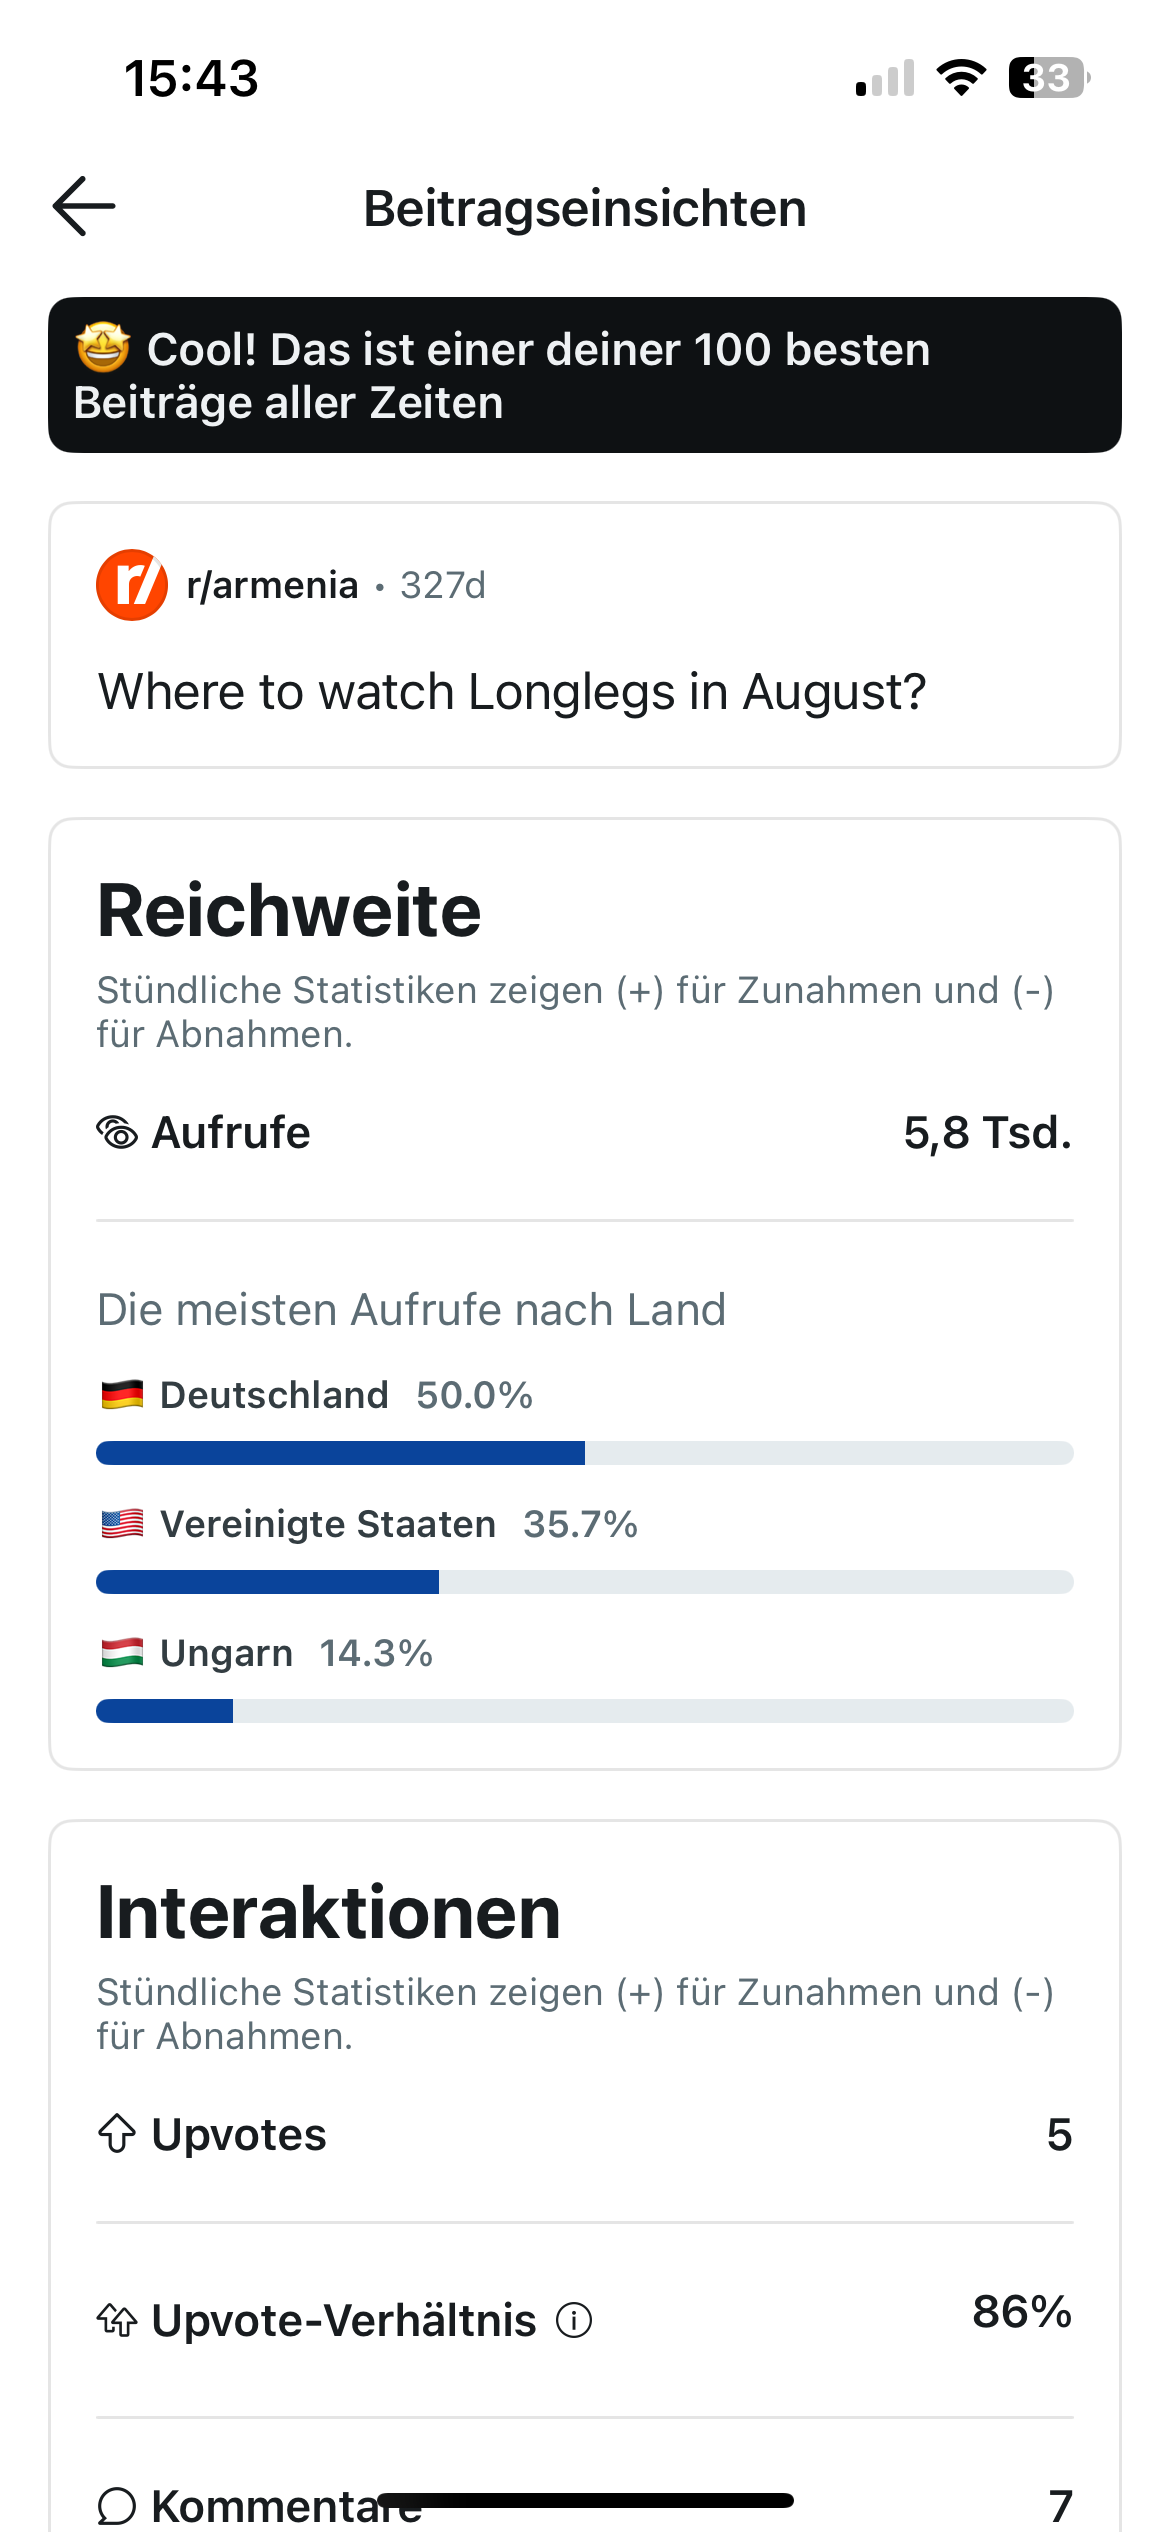Tap the Deutschland 50.0% progress bar
Image resolution: width=1170 pixels, height=2532 pixels.
(x=585, y=1453)
